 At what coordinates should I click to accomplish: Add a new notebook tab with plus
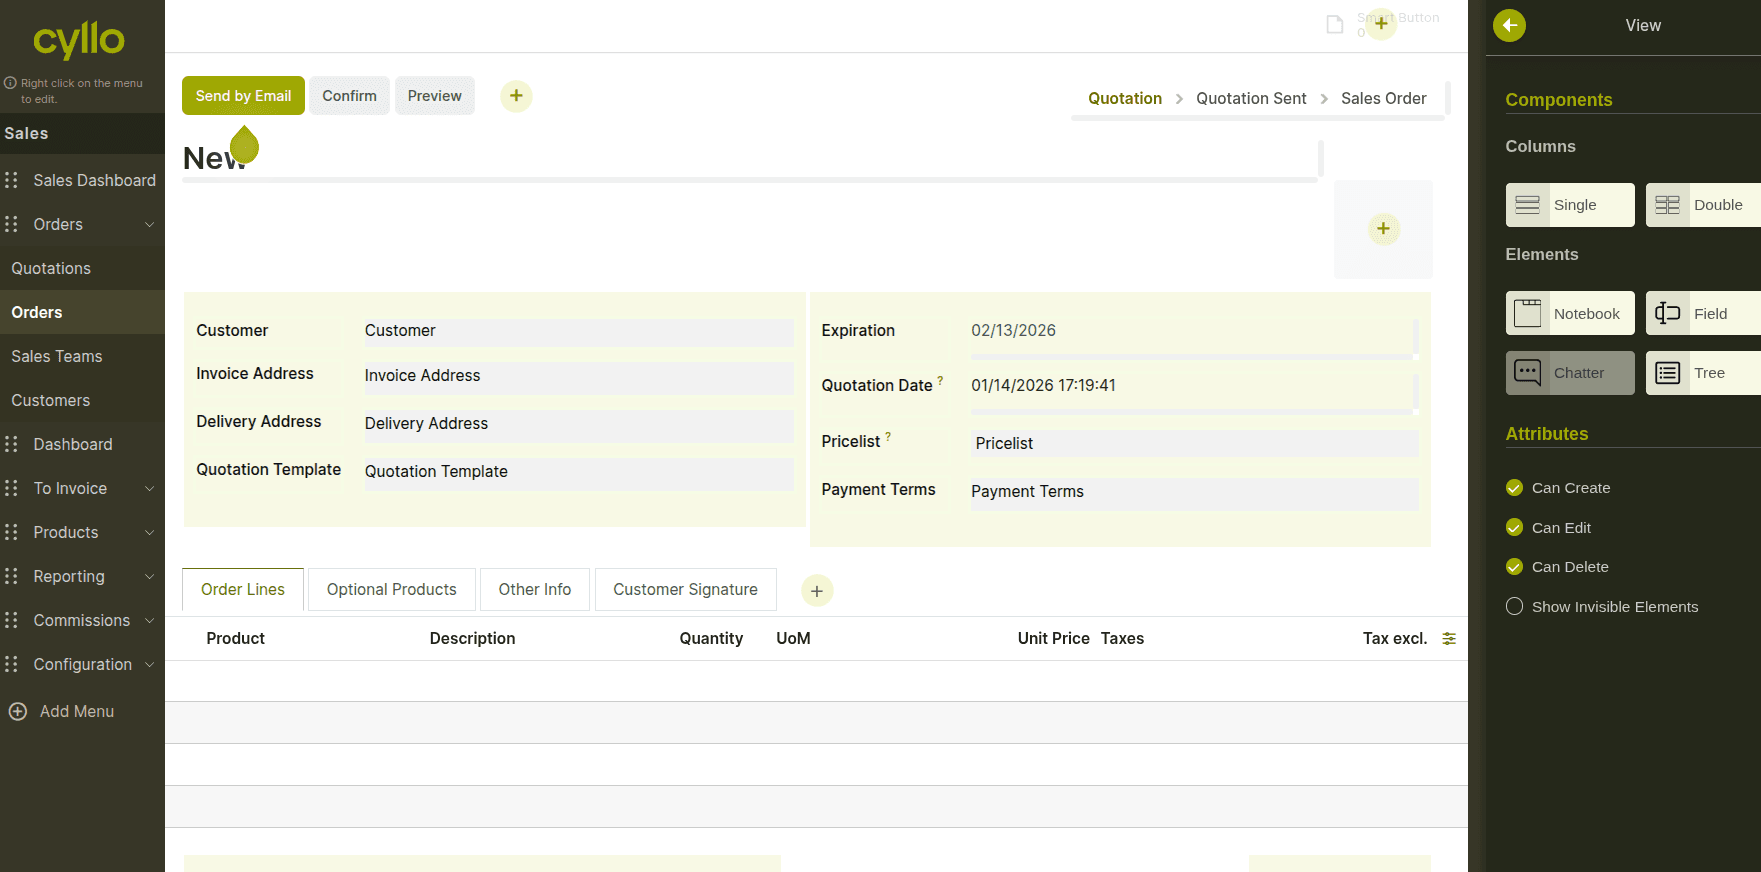tap(817, 591)
